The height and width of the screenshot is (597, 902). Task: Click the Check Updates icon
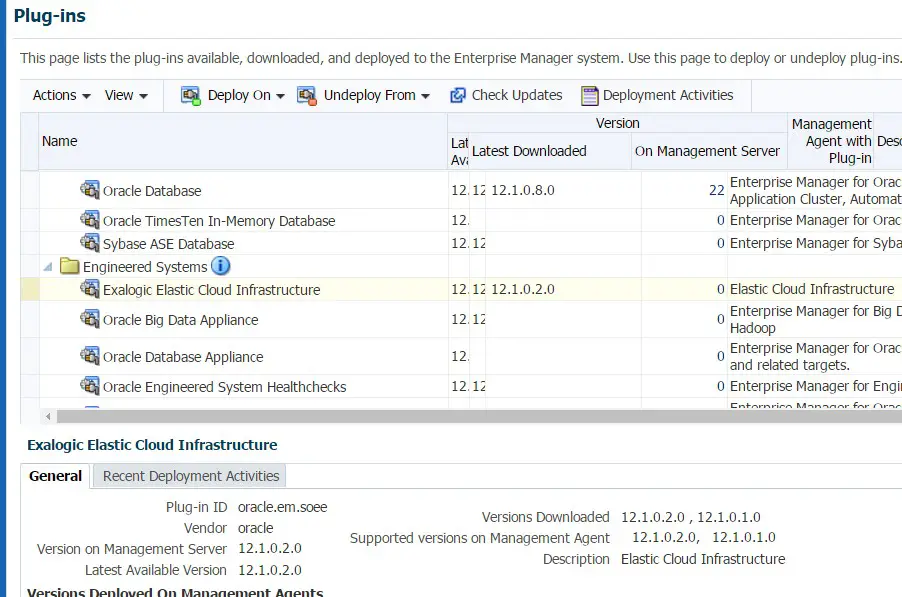coord(458,95)
